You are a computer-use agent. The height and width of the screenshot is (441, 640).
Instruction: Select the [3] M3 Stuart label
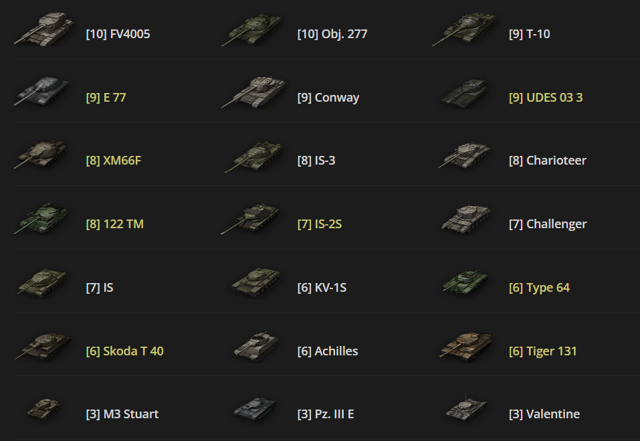coord(122,414)
